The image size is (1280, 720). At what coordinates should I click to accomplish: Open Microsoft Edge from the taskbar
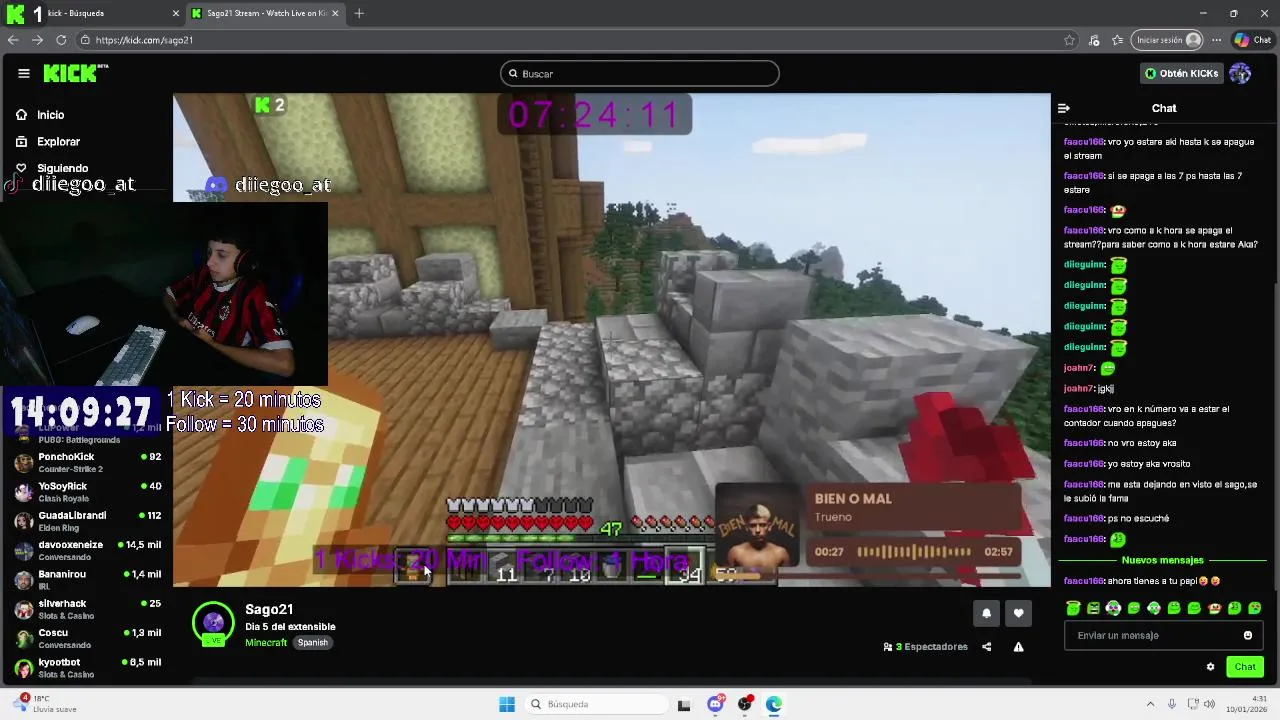click(x=774, y=704)
